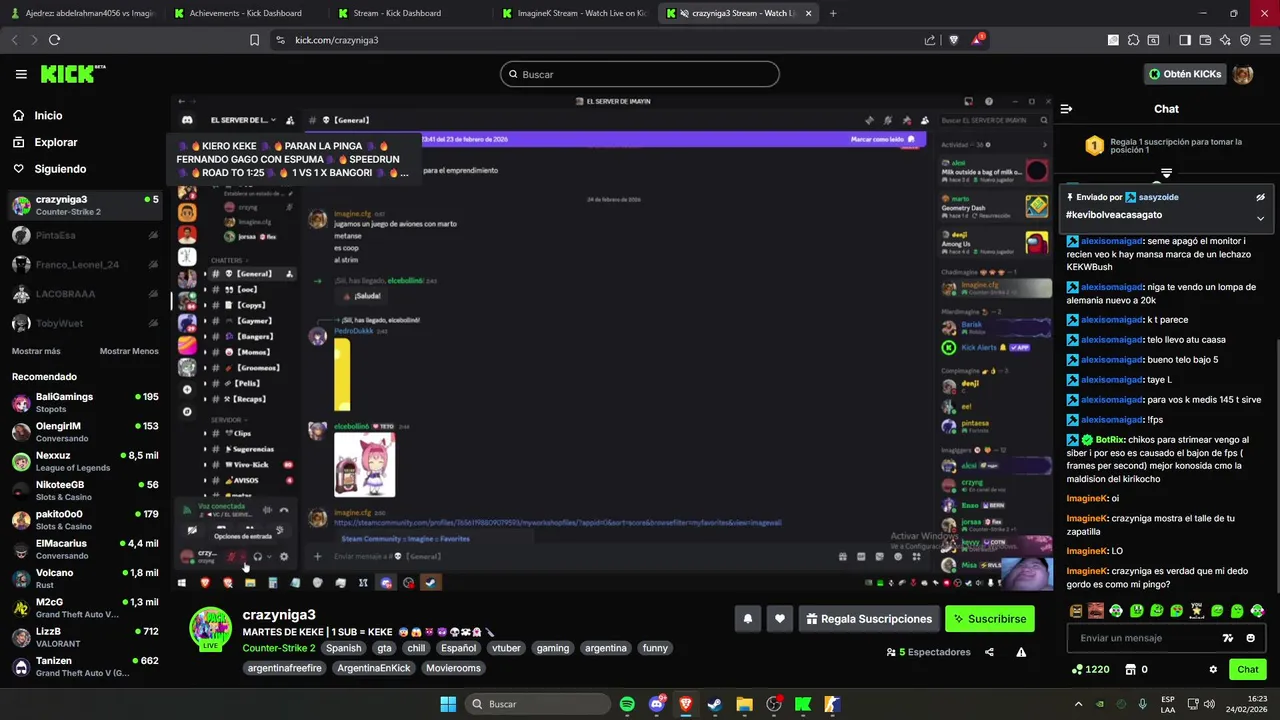The image size is (1280, 720).
Task: Click the Suscribirse button
Action: [989, 619]
